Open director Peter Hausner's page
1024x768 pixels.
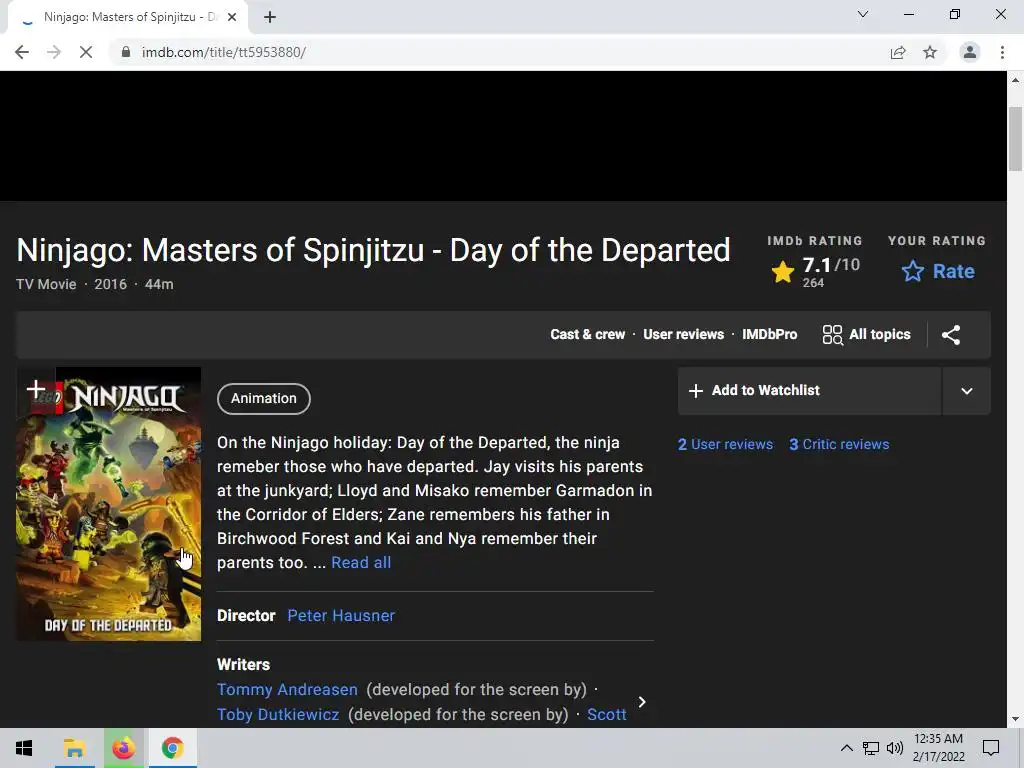(x=341, y=616)
